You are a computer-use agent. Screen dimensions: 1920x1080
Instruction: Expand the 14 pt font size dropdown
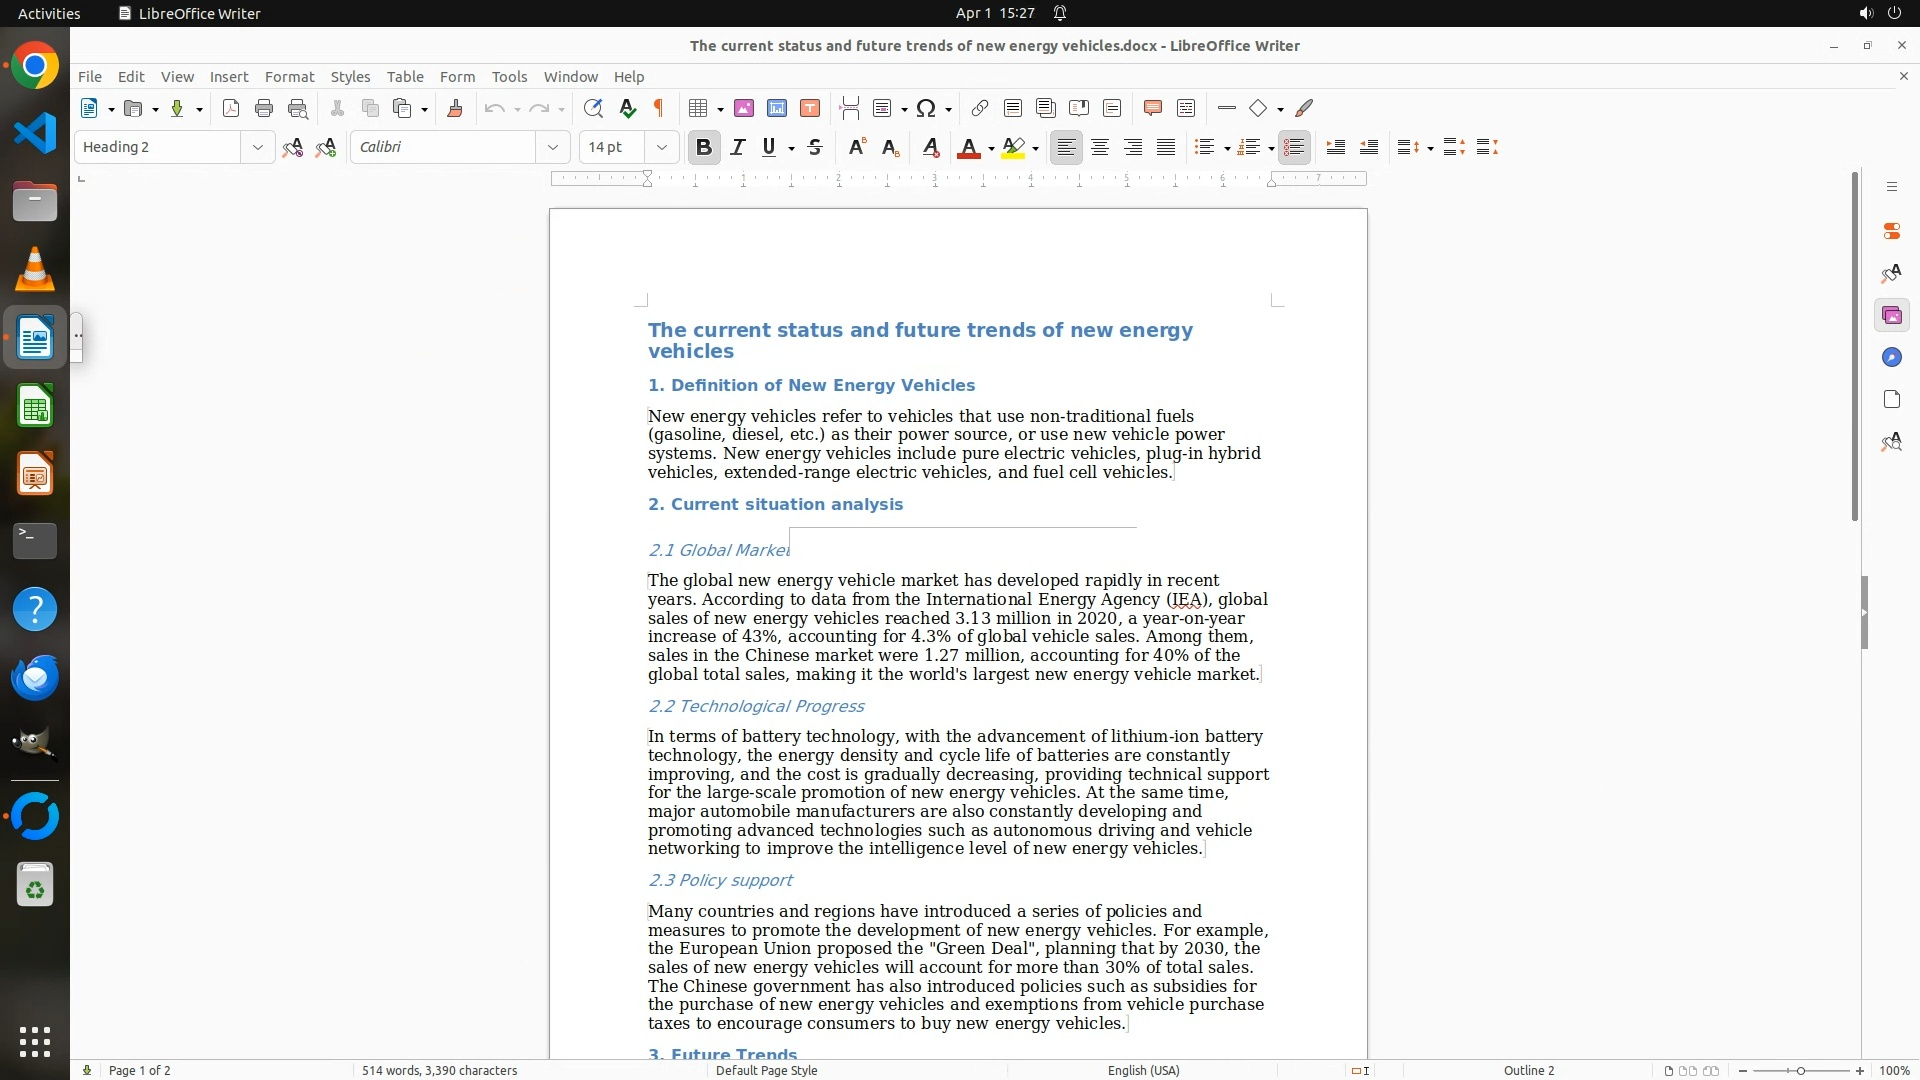pyautogui.click(x=661, y=148)
